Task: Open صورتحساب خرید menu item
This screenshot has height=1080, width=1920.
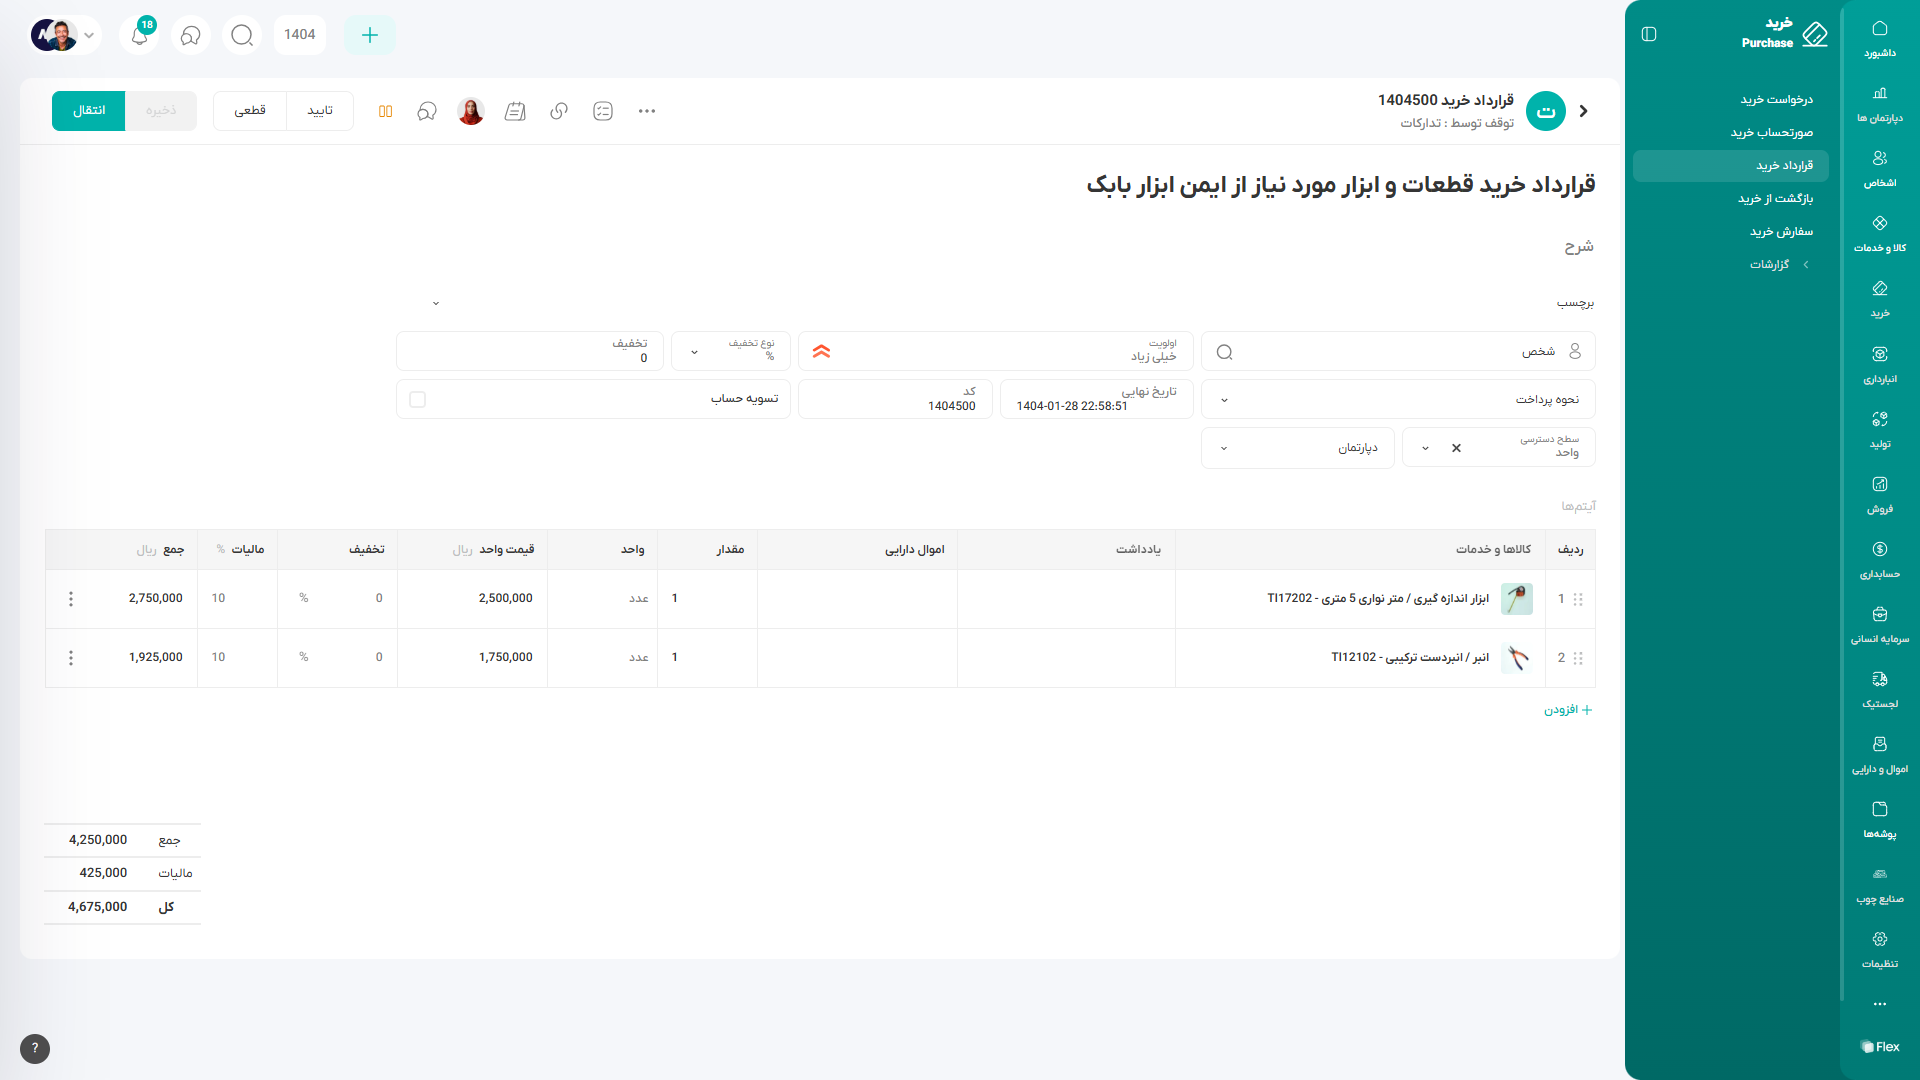Action: point(1771,132)
